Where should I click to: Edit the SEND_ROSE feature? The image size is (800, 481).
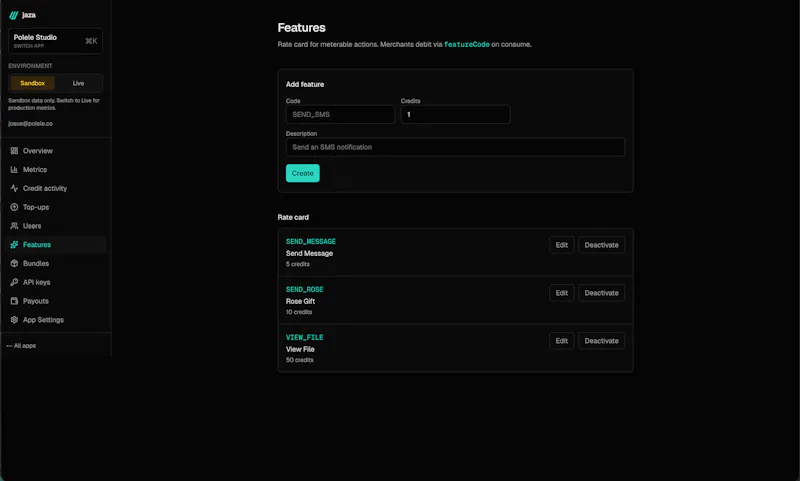[562, 293]
